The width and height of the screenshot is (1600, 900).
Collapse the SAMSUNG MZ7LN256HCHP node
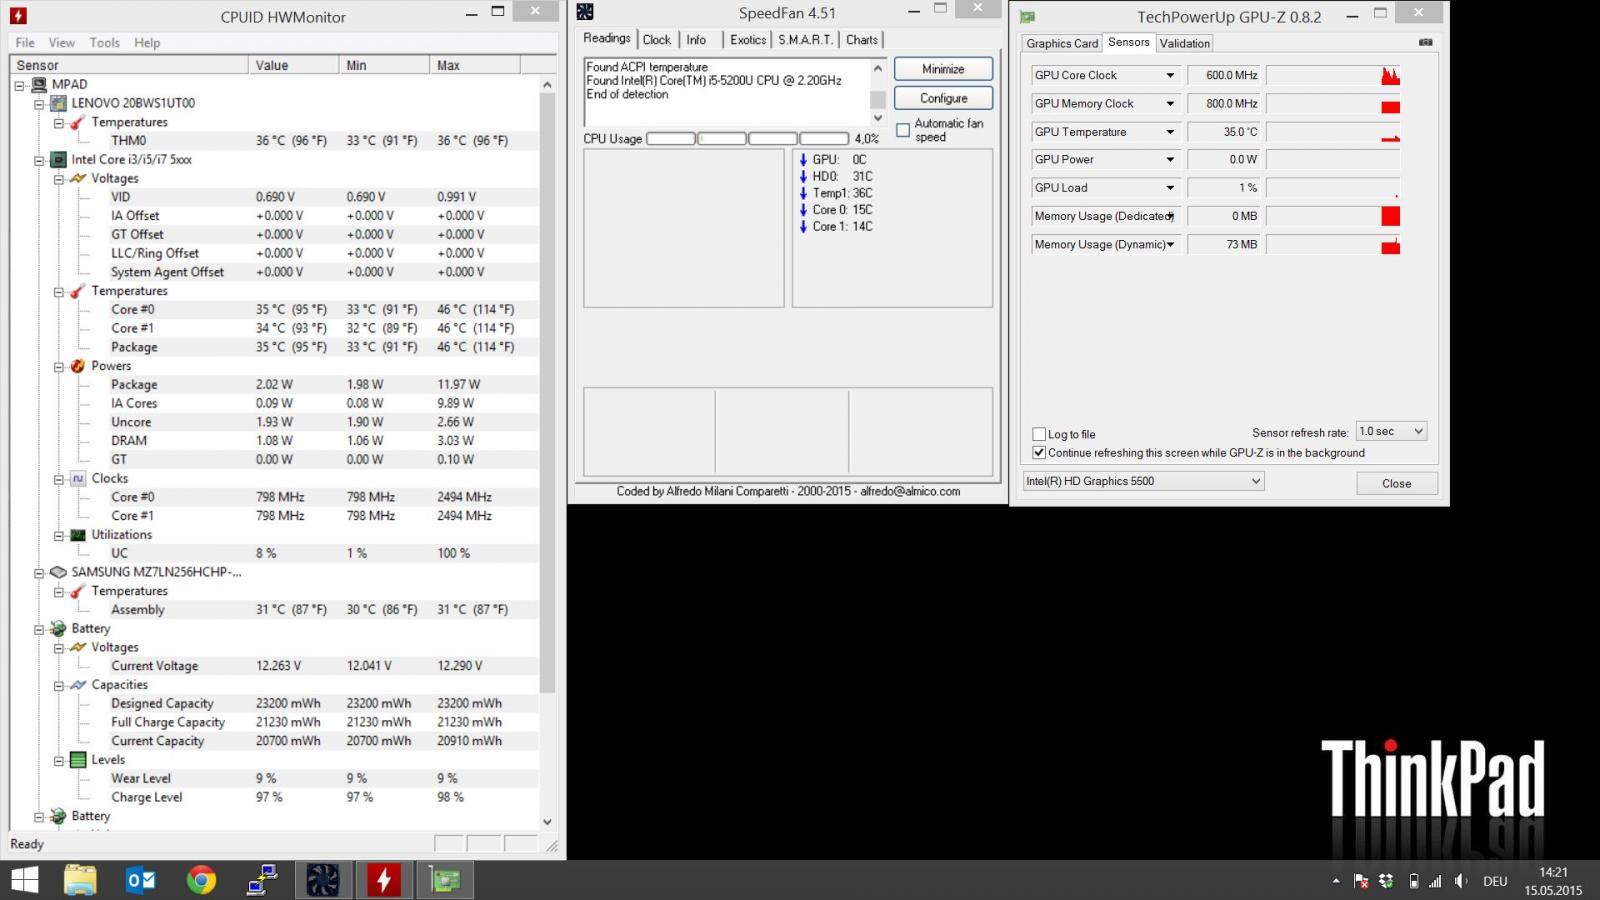(x=39, y=573)
